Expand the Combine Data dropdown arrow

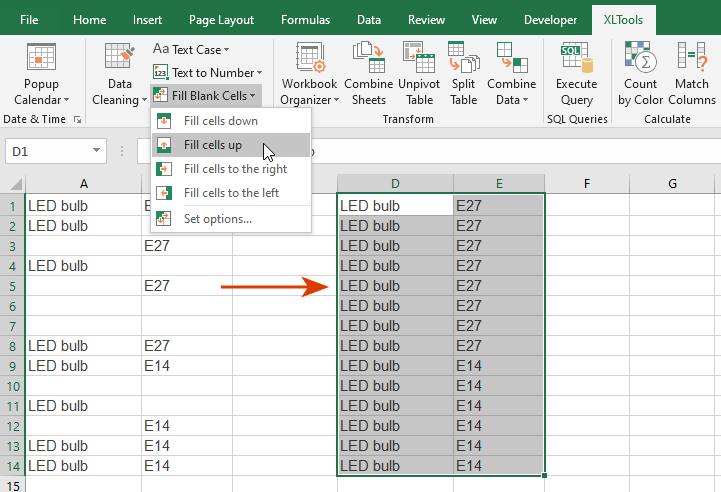click(x=525, y=100)
